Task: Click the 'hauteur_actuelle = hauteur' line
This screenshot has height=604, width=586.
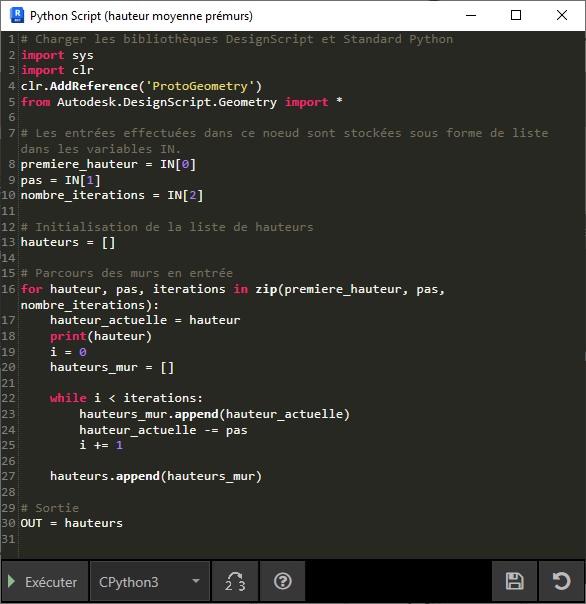Action: pos(145,320)
